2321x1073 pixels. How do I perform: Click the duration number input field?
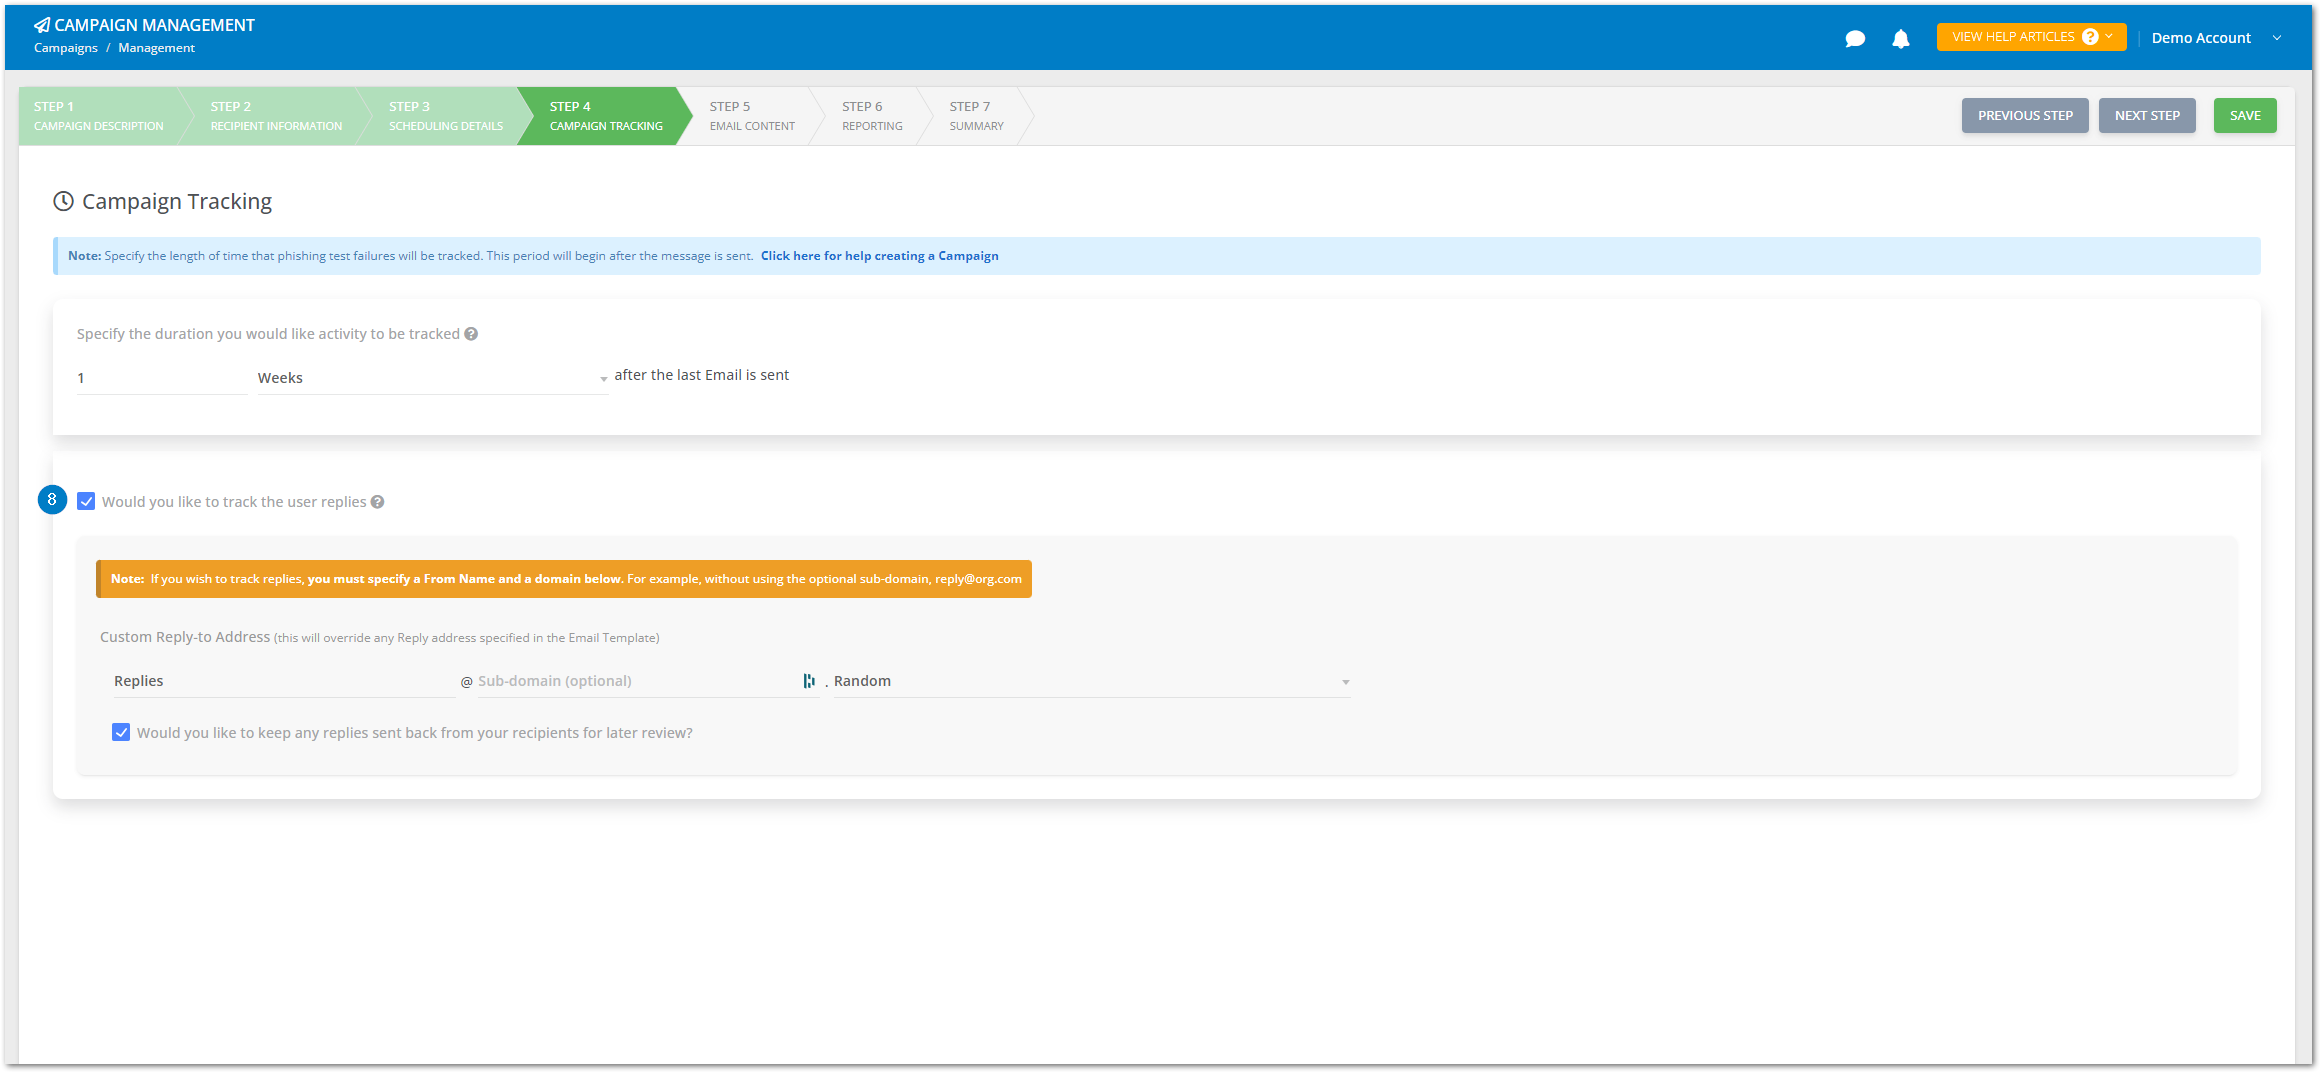coord(162,378)
